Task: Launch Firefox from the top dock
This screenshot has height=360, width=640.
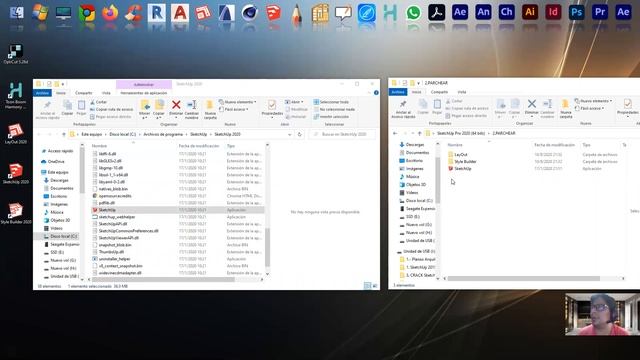Action: click(110, 13)
